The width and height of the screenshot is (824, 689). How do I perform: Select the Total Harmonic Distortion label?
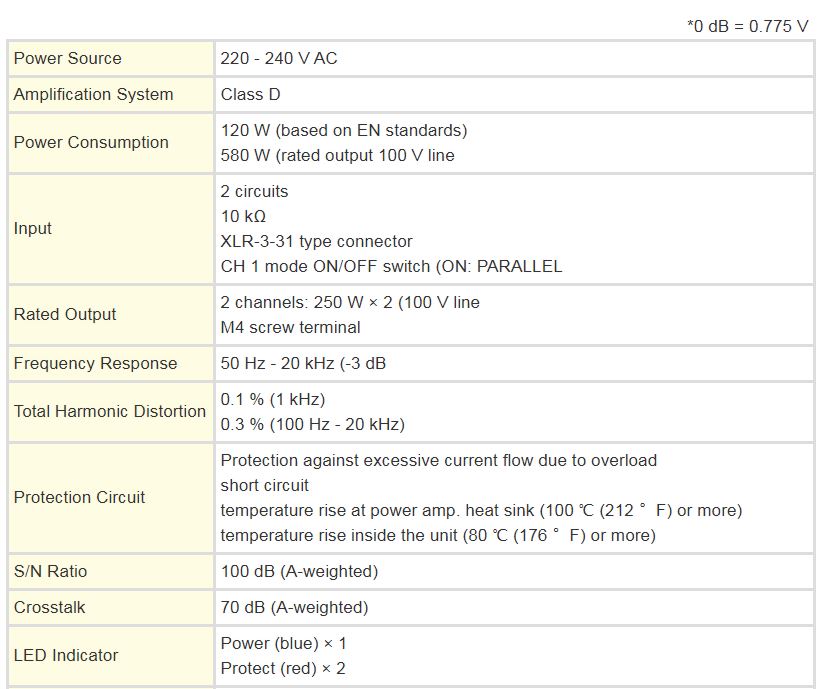[x=109, y=411]
